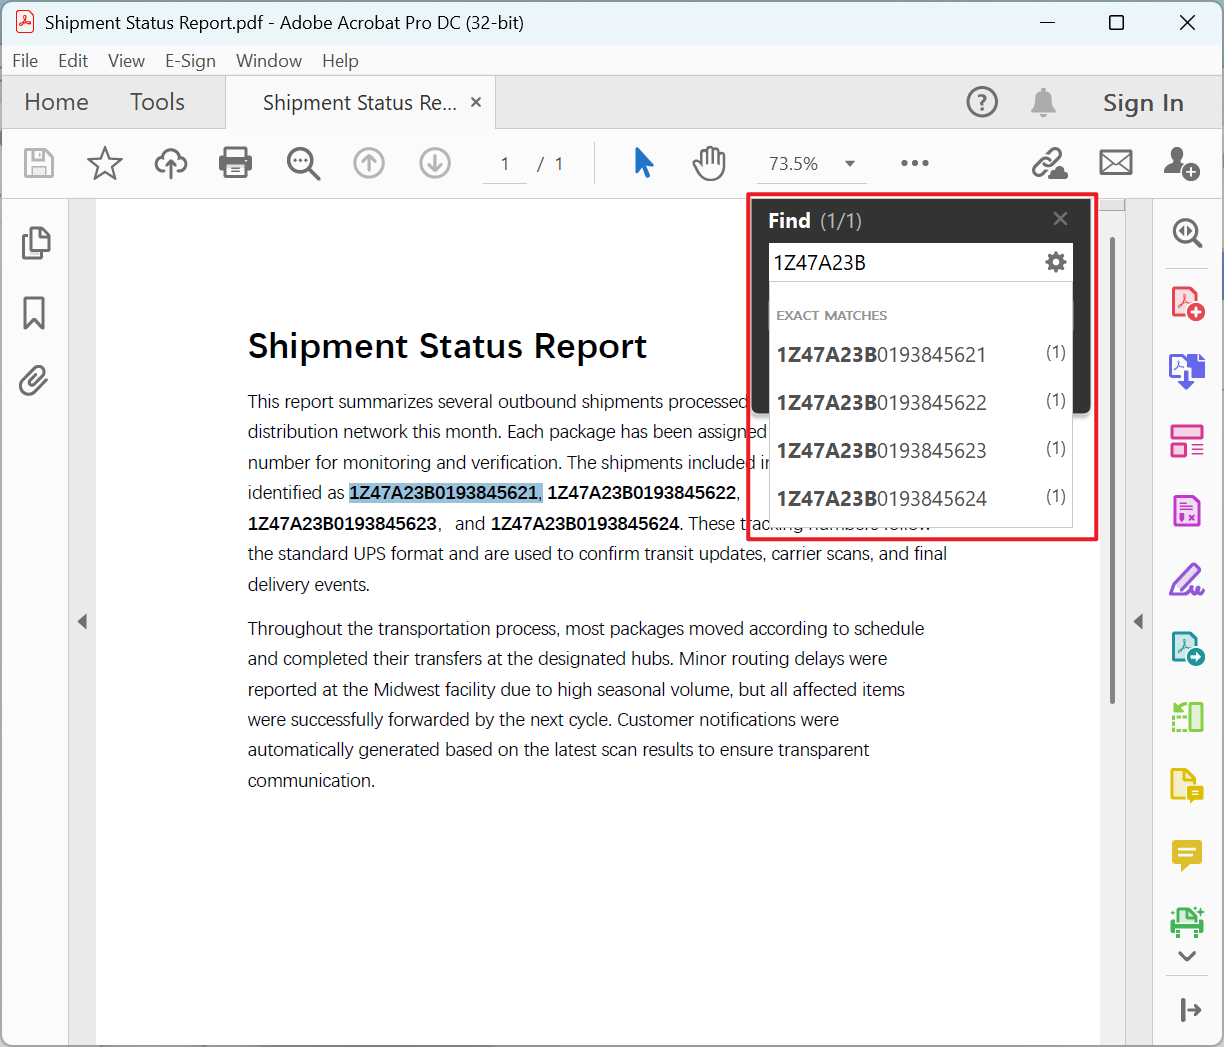Collapse the right tools pane arrow
This screenshot has height=1047, width=1224.
[x=1138, y=622]
